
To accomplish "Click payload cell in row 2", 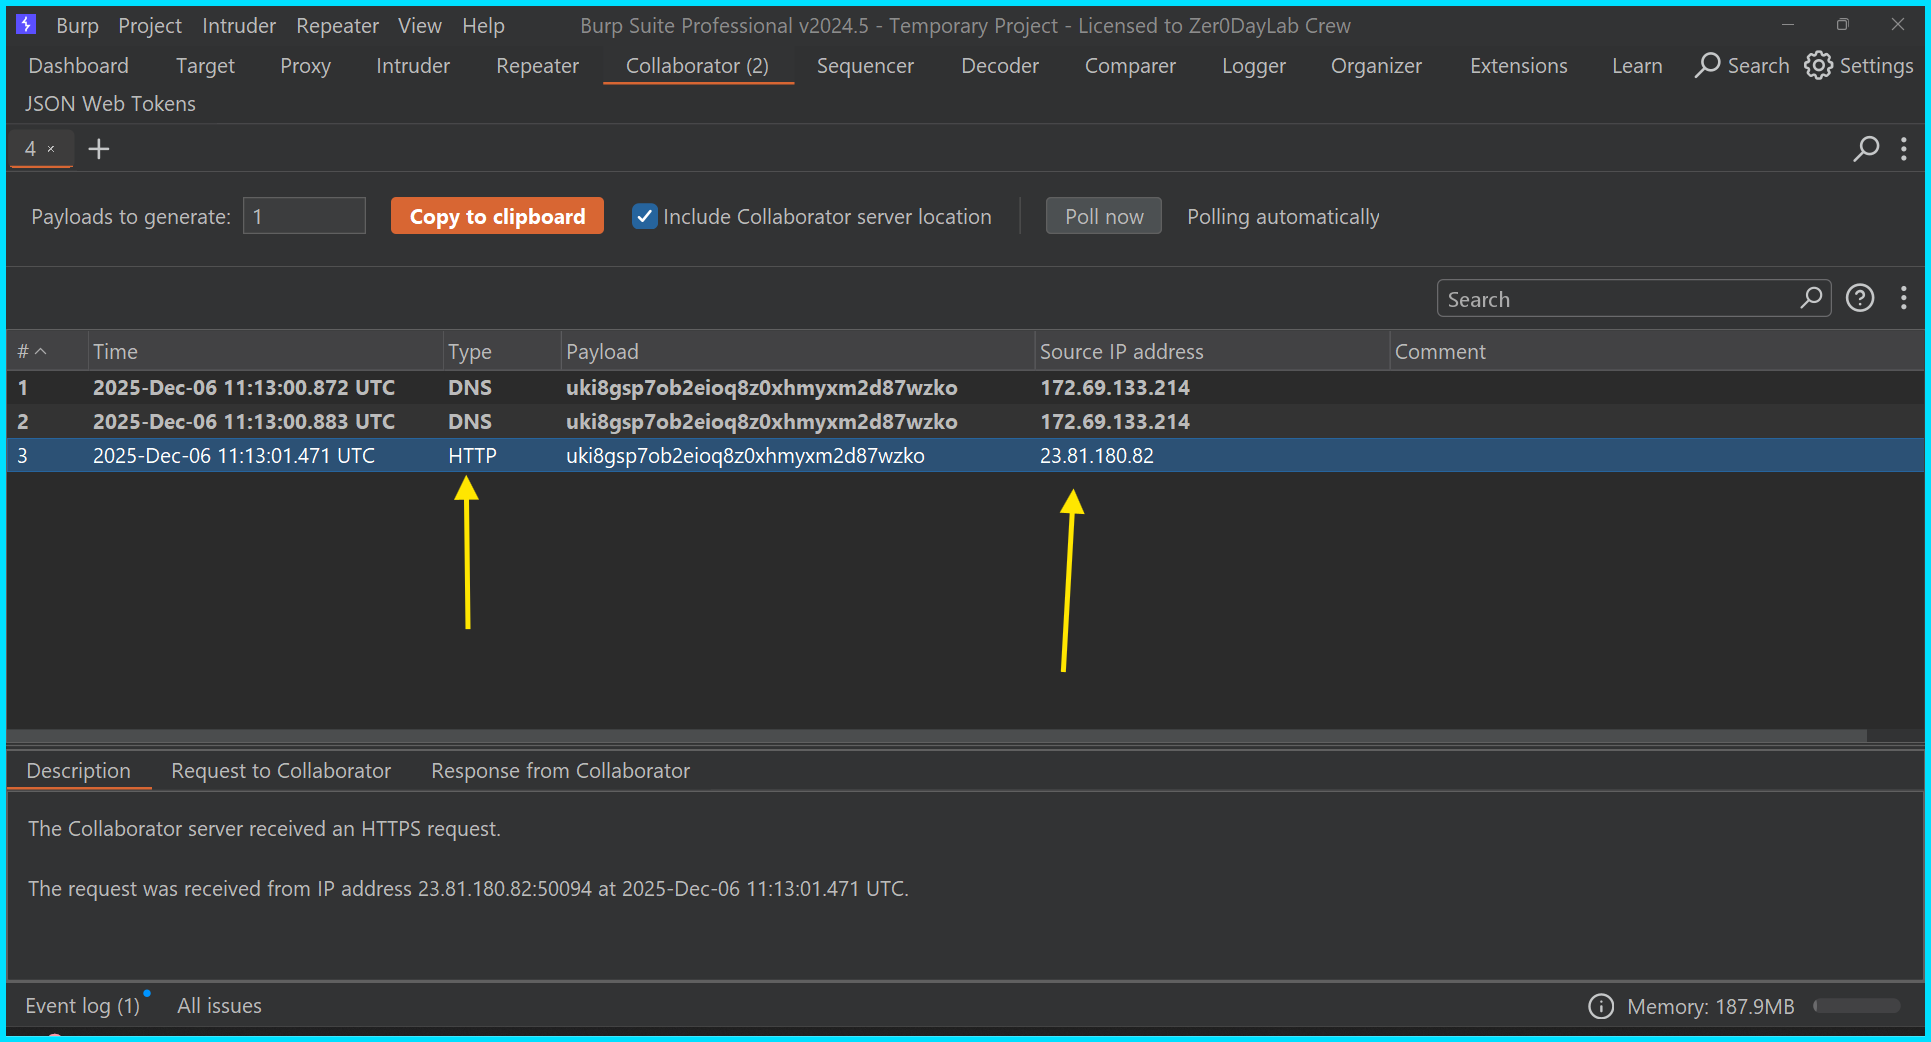I will tap(762, 422).
